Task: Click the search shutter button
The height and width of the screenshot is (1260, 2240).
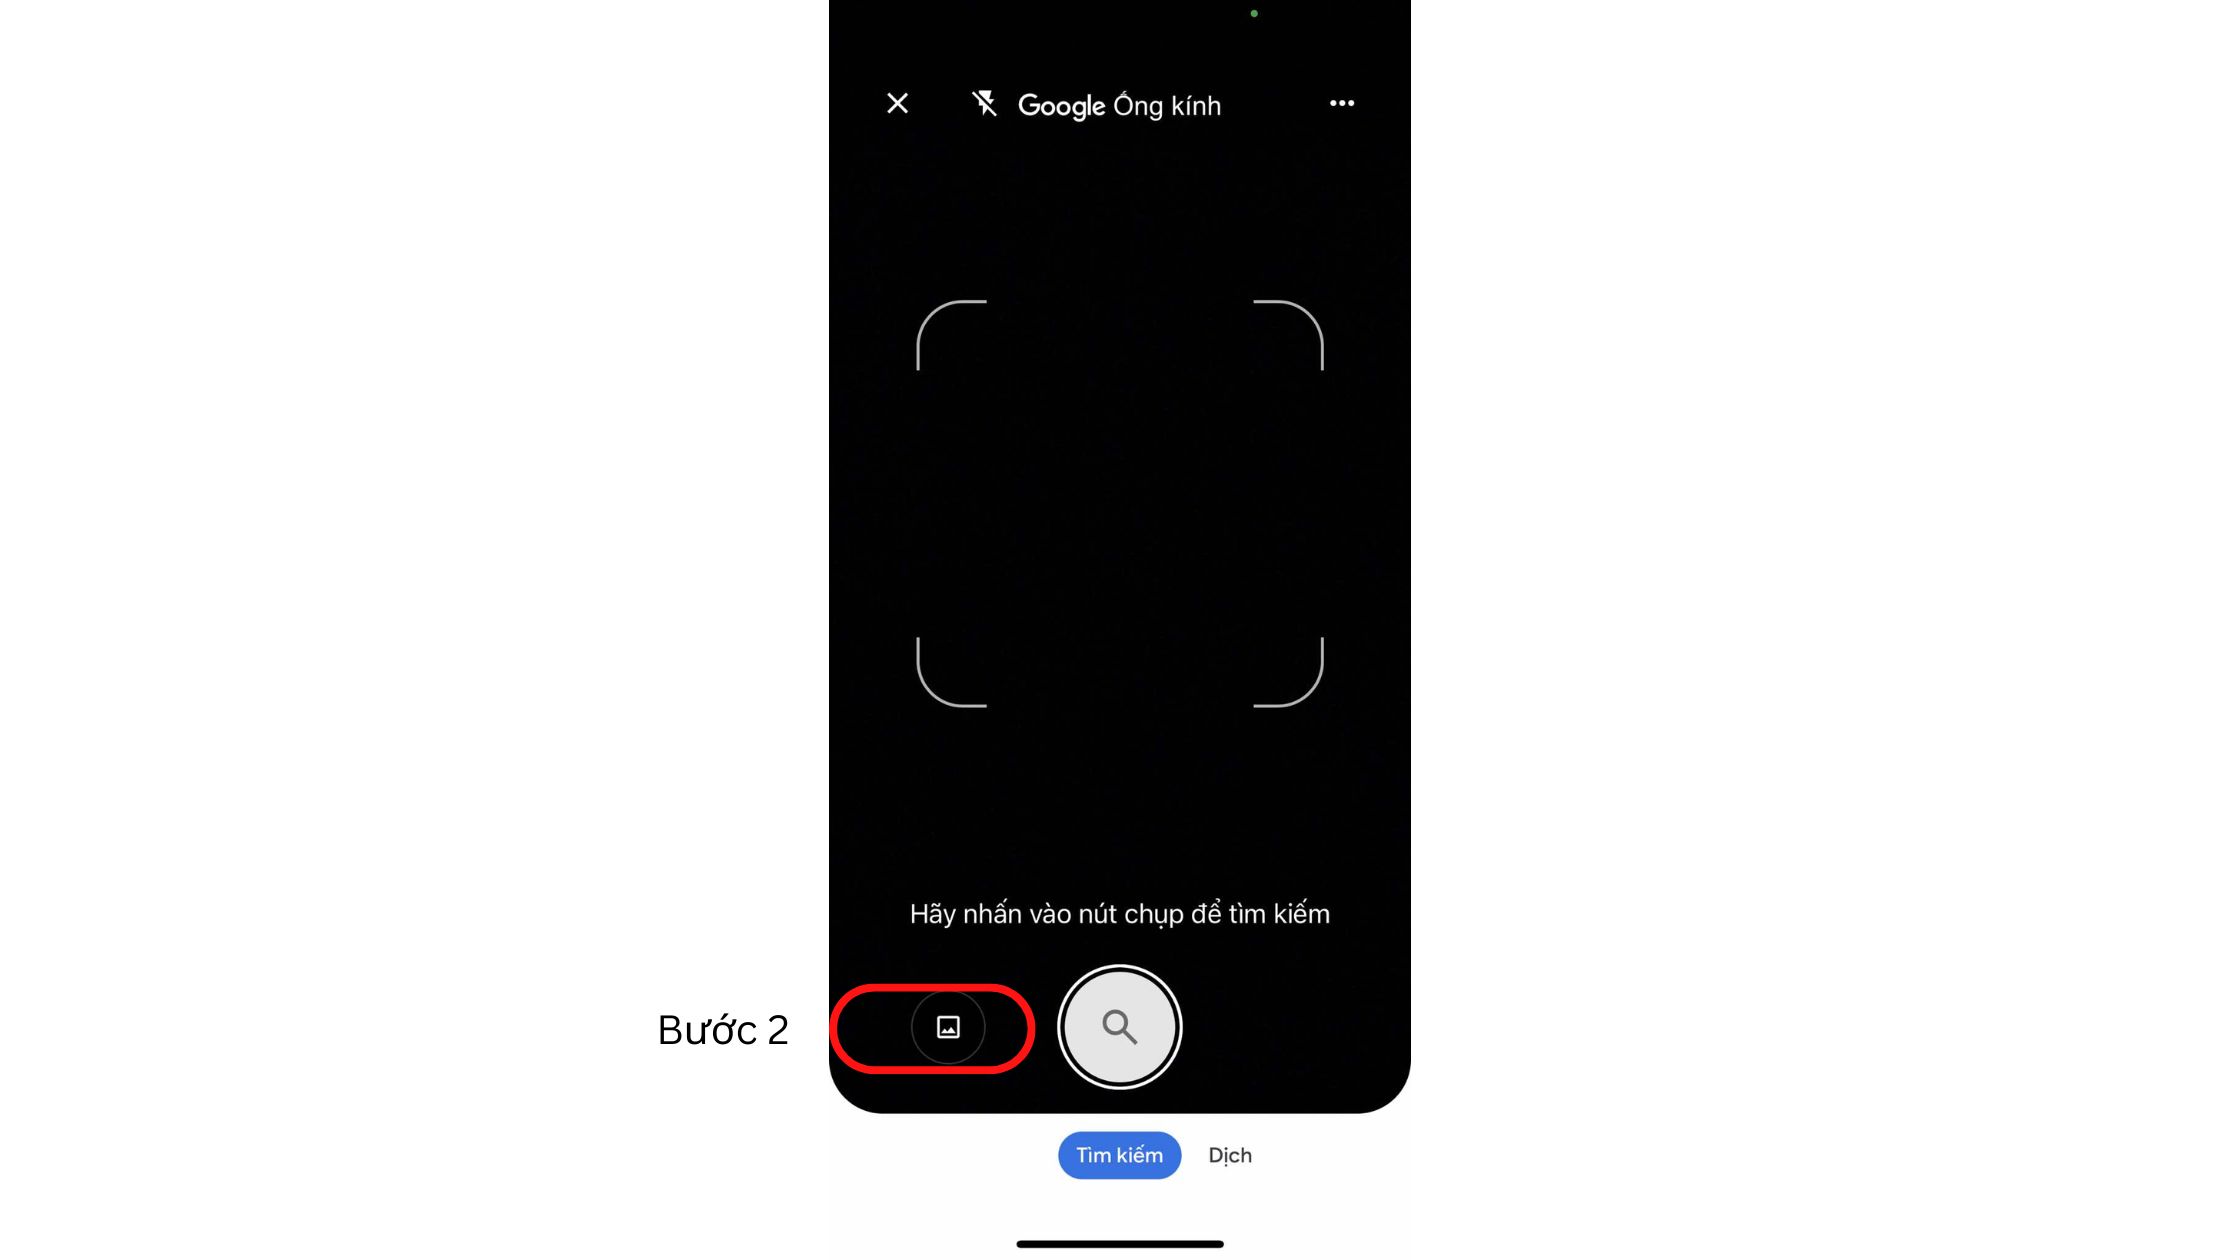Action: click(x=1118, y=1028)
